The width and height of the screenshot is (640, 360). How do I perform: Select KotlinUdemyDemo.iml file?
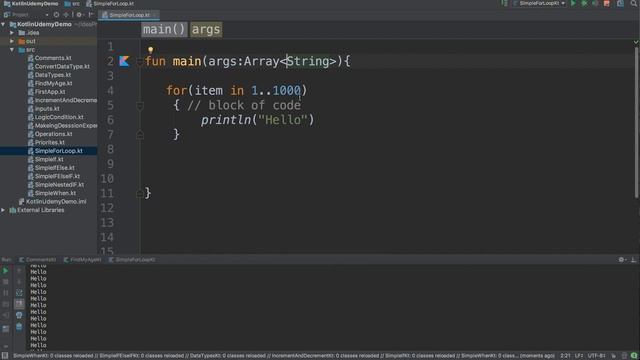coord(52,202)
